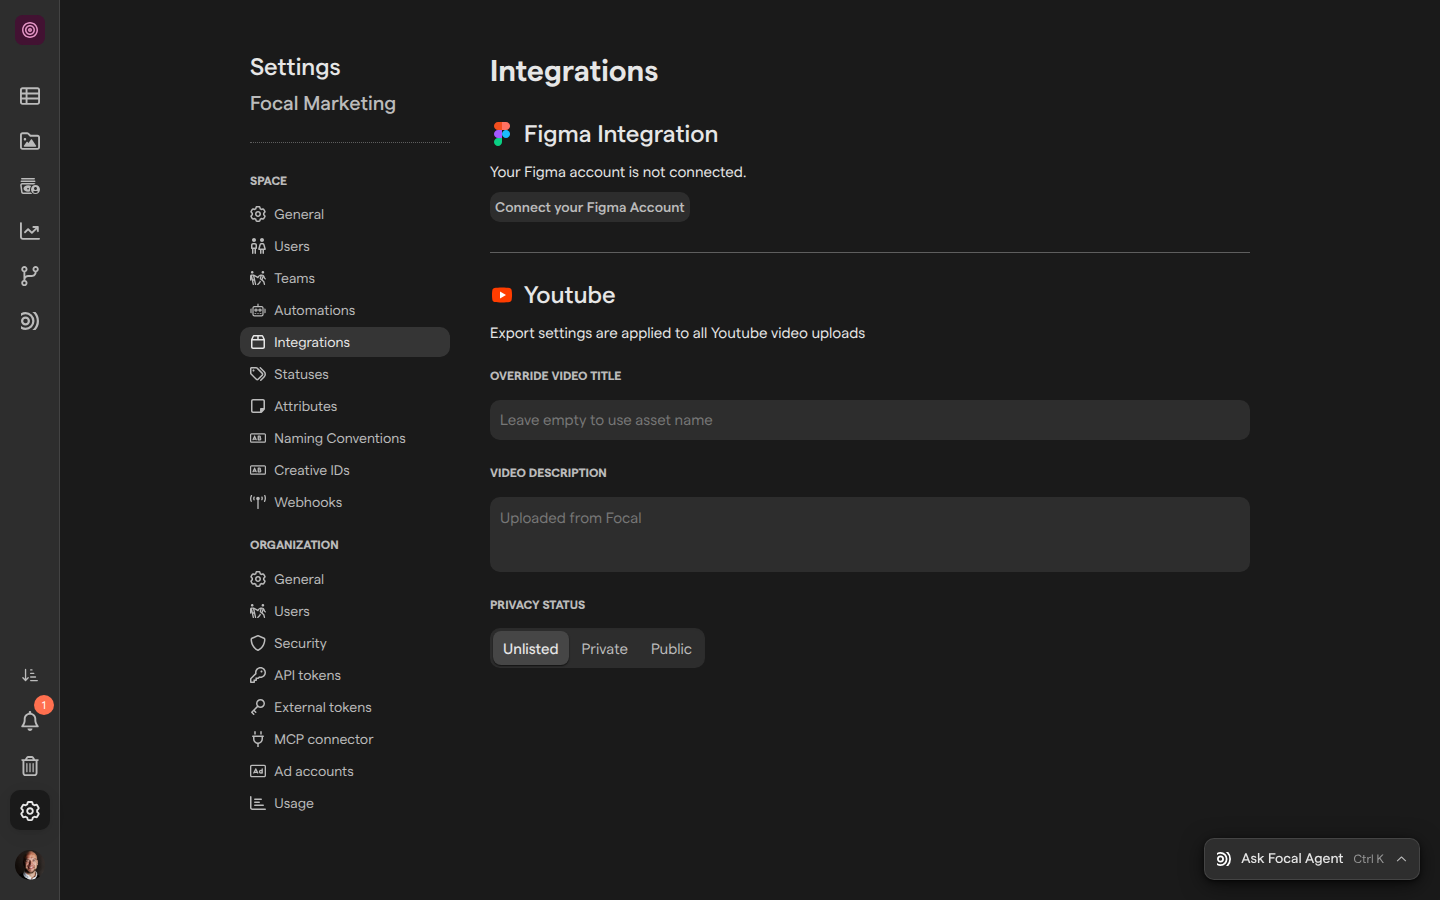The image size is (1440, 900).
Task: Expand the Ask Focal Agent chevron
Action: (x=1402, y=859)
